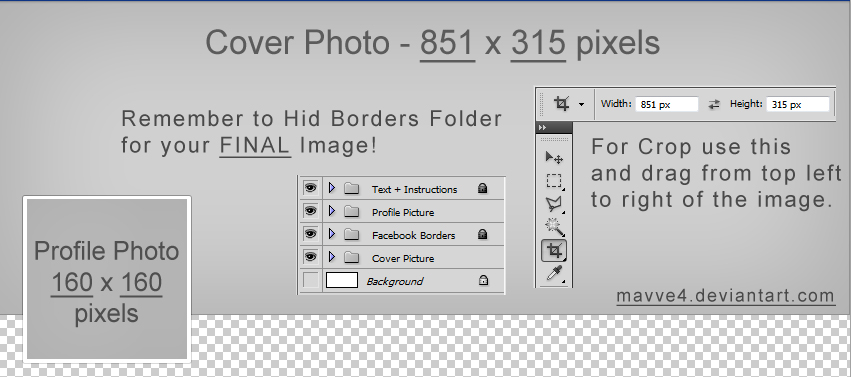Show the Background layer via empty visibility box
The height and width of the screenshot is (377, 851).
pyautogui.click(x=311, y=280)
